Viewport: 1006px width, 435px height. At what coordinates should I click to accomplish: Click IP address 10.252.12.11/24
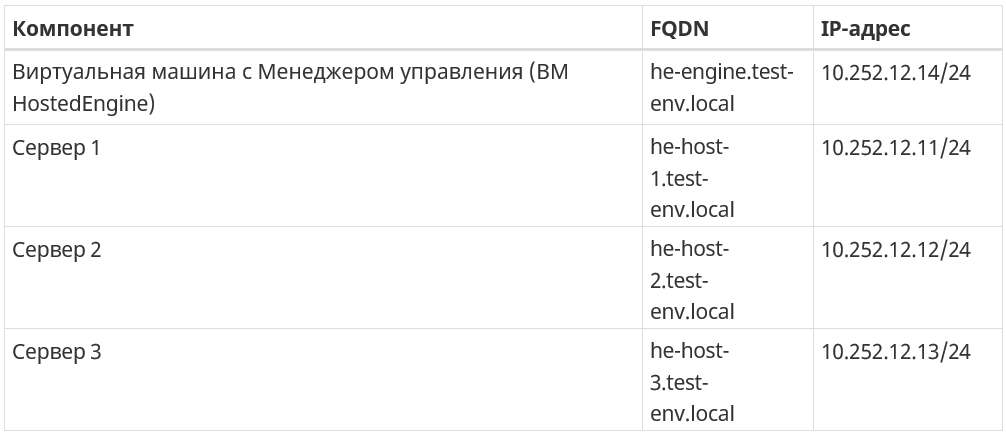[x=896, y=148]
